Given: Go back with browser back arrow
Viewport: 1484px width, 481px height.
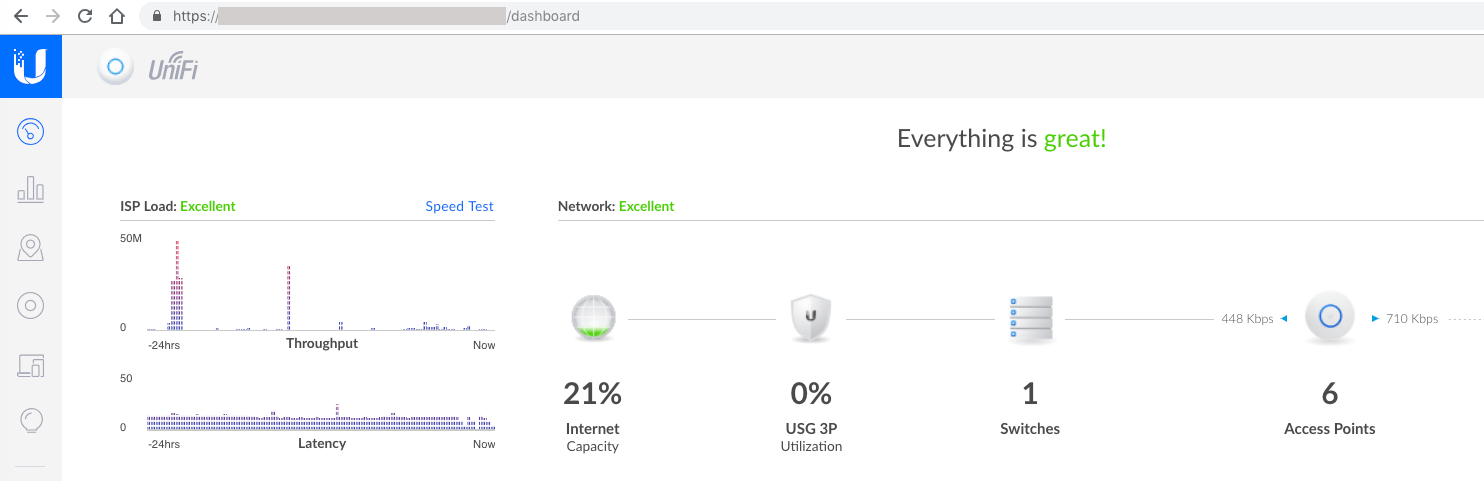Looking at the screenshot, I should point(21,16).
